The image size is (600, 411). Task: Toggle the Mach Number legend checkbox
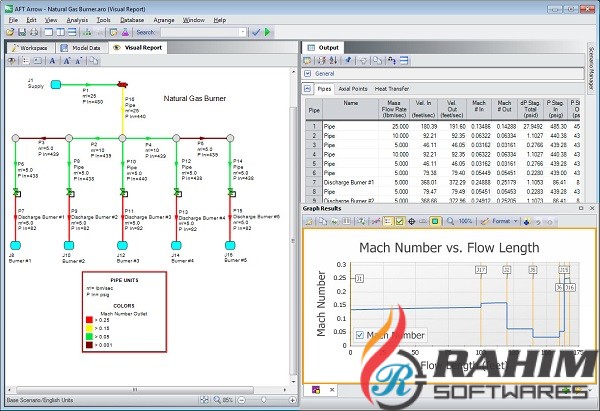click(360, 335)
